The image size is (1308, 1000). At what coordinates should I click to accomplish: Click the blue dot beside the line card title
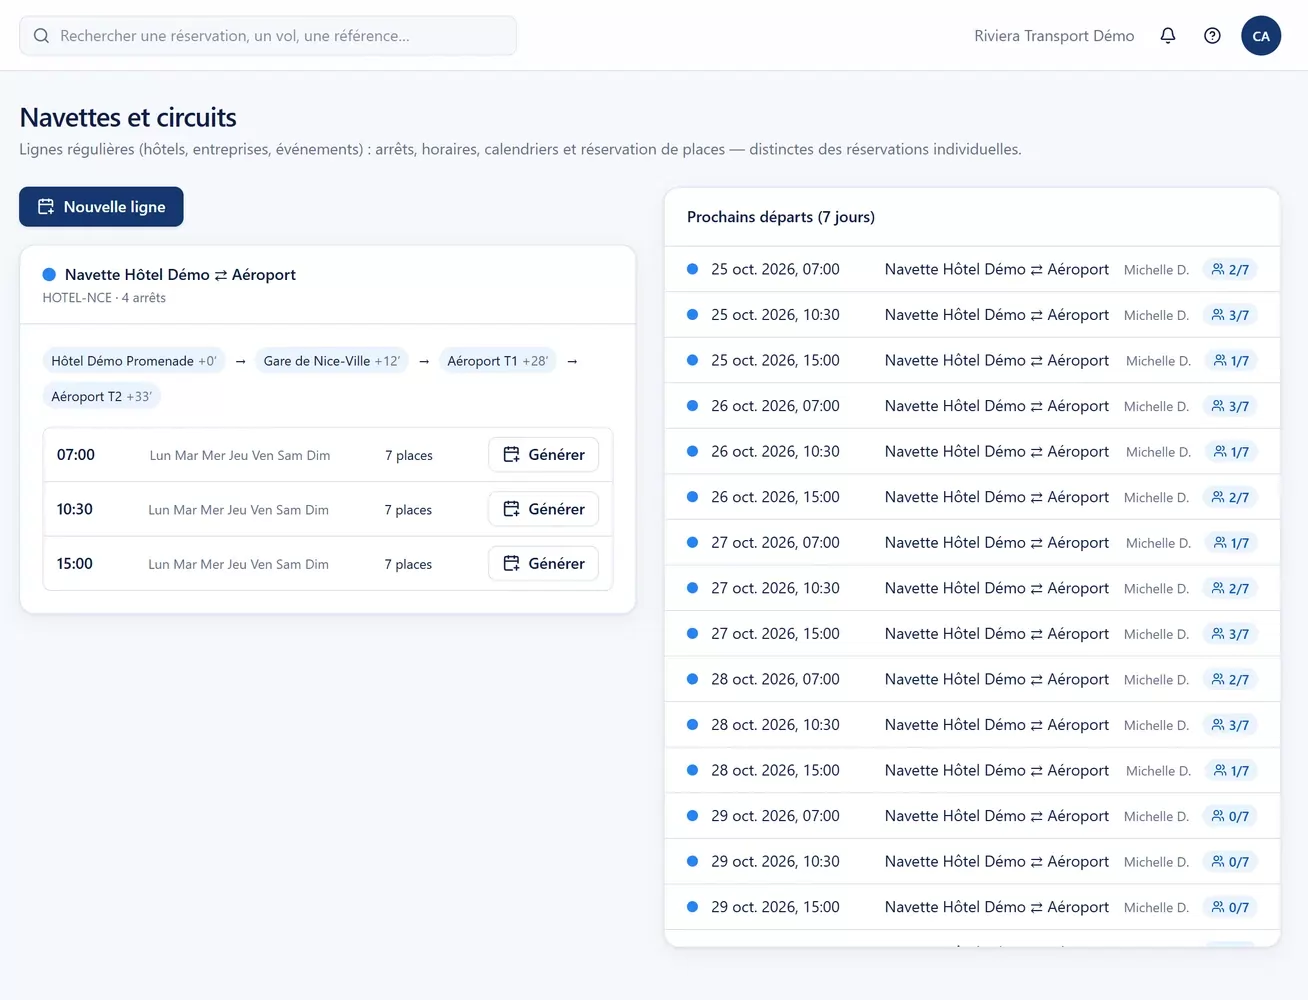click(x=49, y=274)
